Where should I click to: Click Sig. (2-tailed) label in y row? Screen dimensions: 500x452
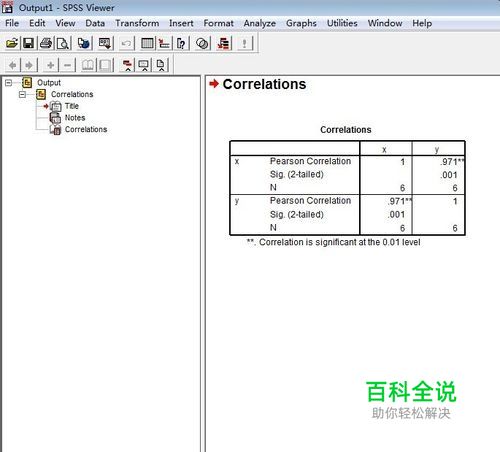click(297, 215)
